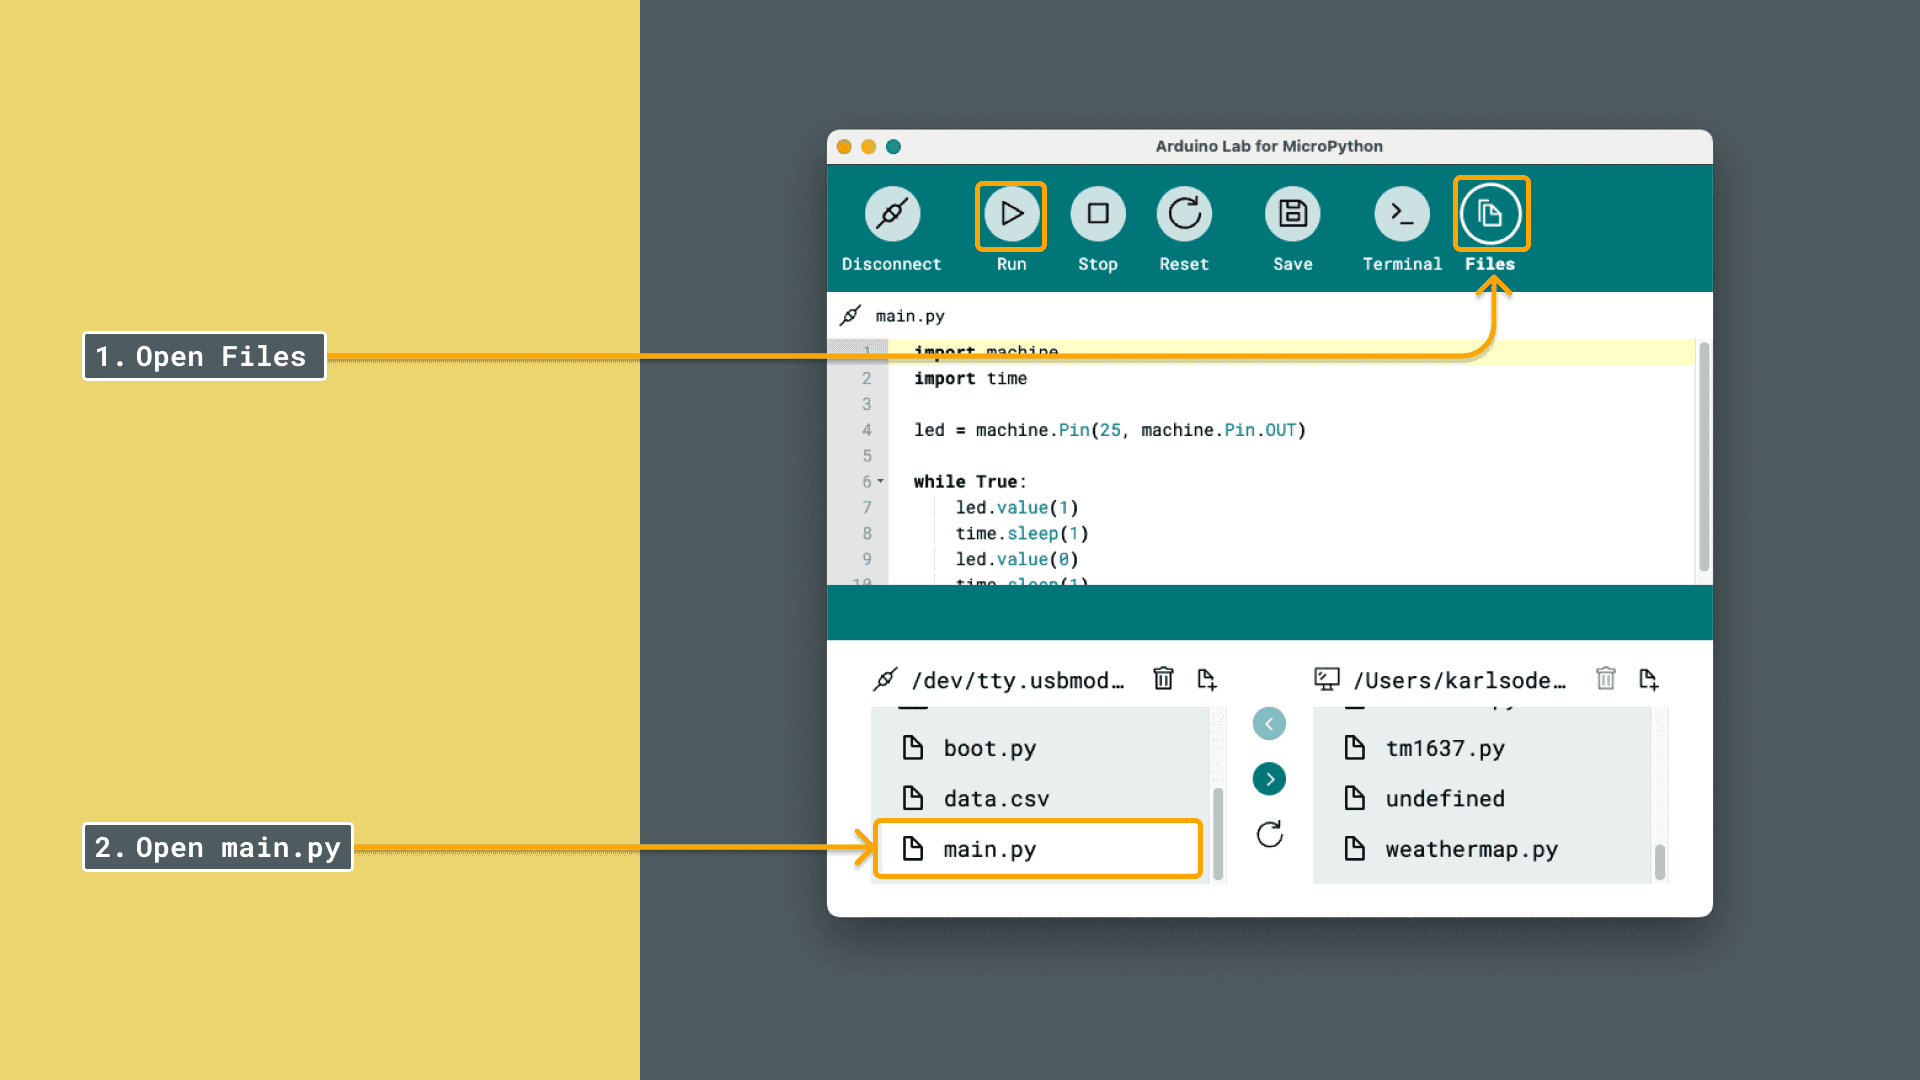Click the Run icon in the toolbar
This screenshot has width=1920, height=1080.
[1010, 214]
